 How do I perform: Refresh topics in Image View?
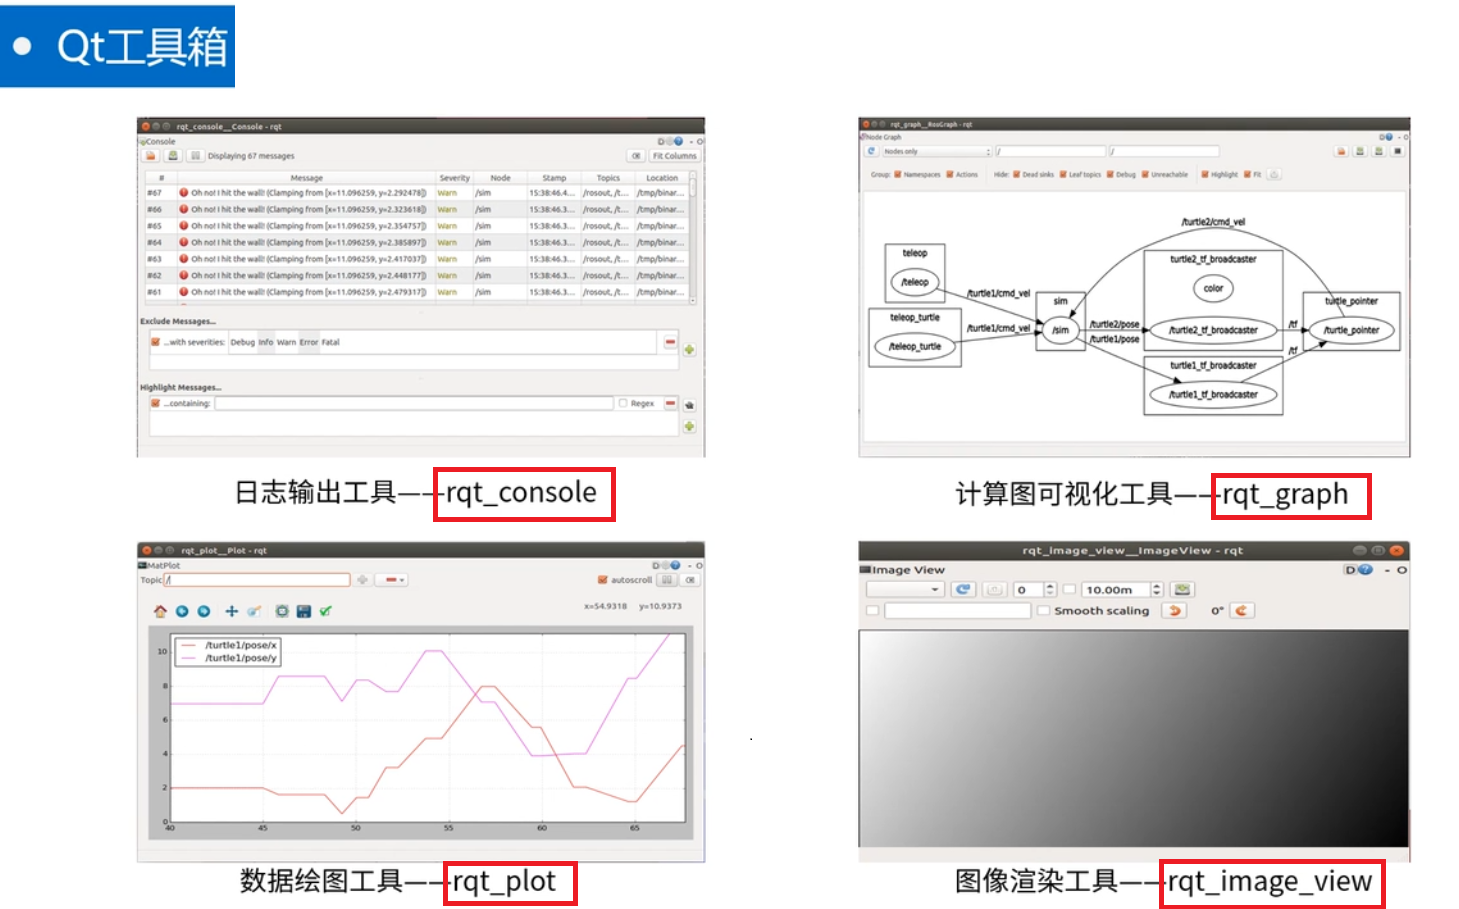coord(963,590)
